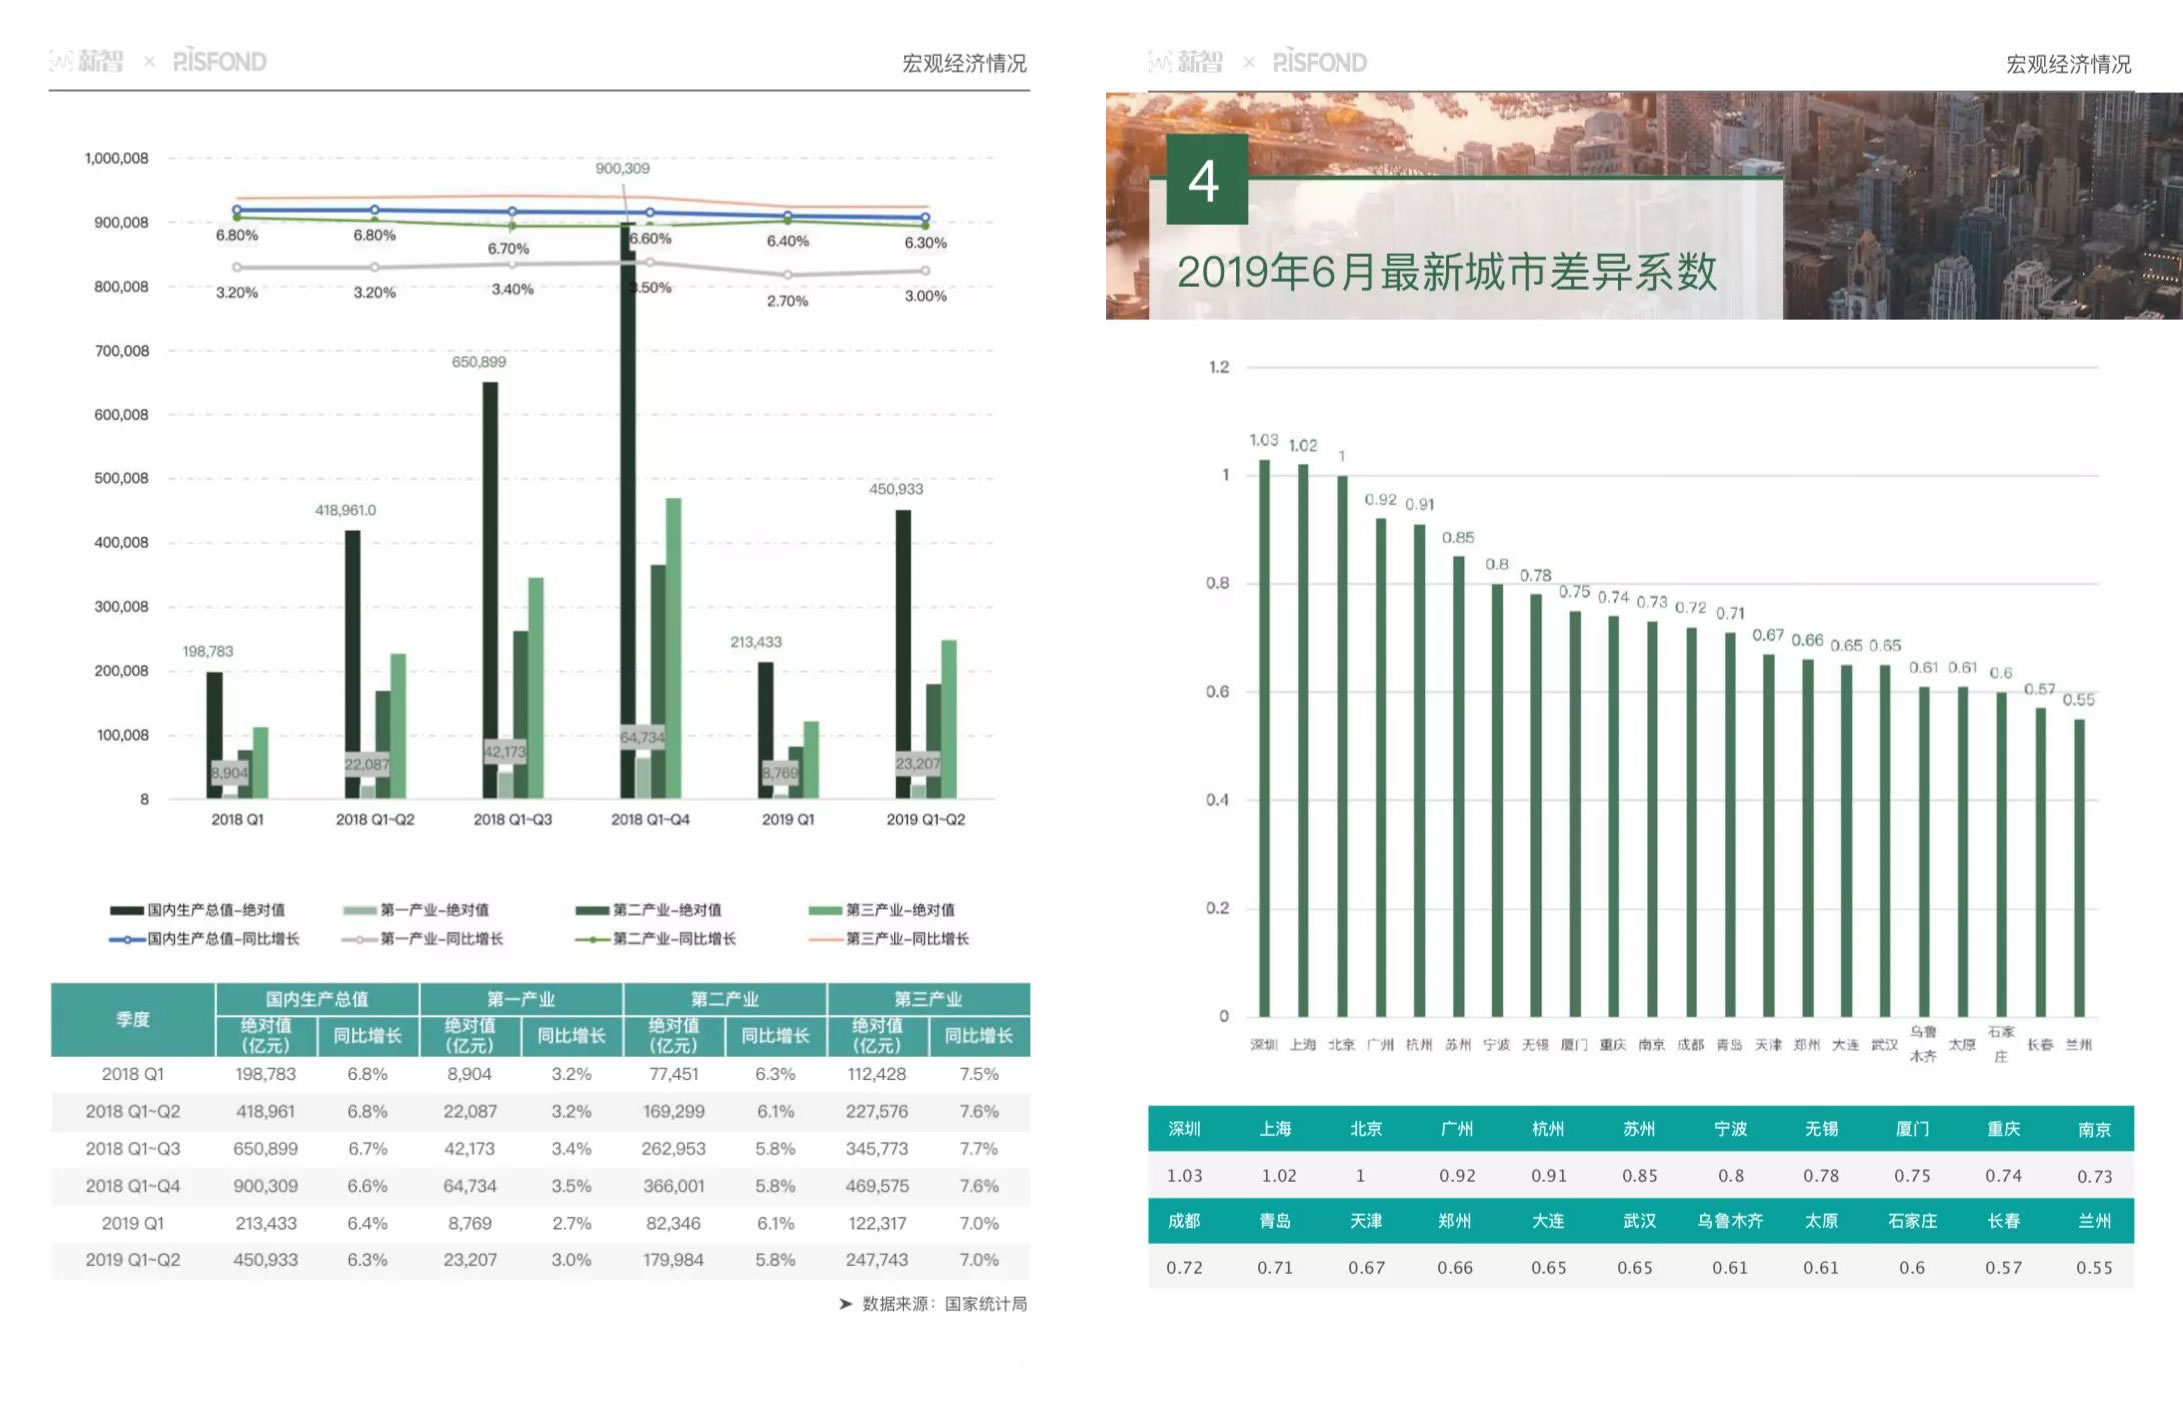Viewport: 2183px width, 1419px height.
Task: Click the 0.55 label above 兰州 bar
Action: [2078, 700]
